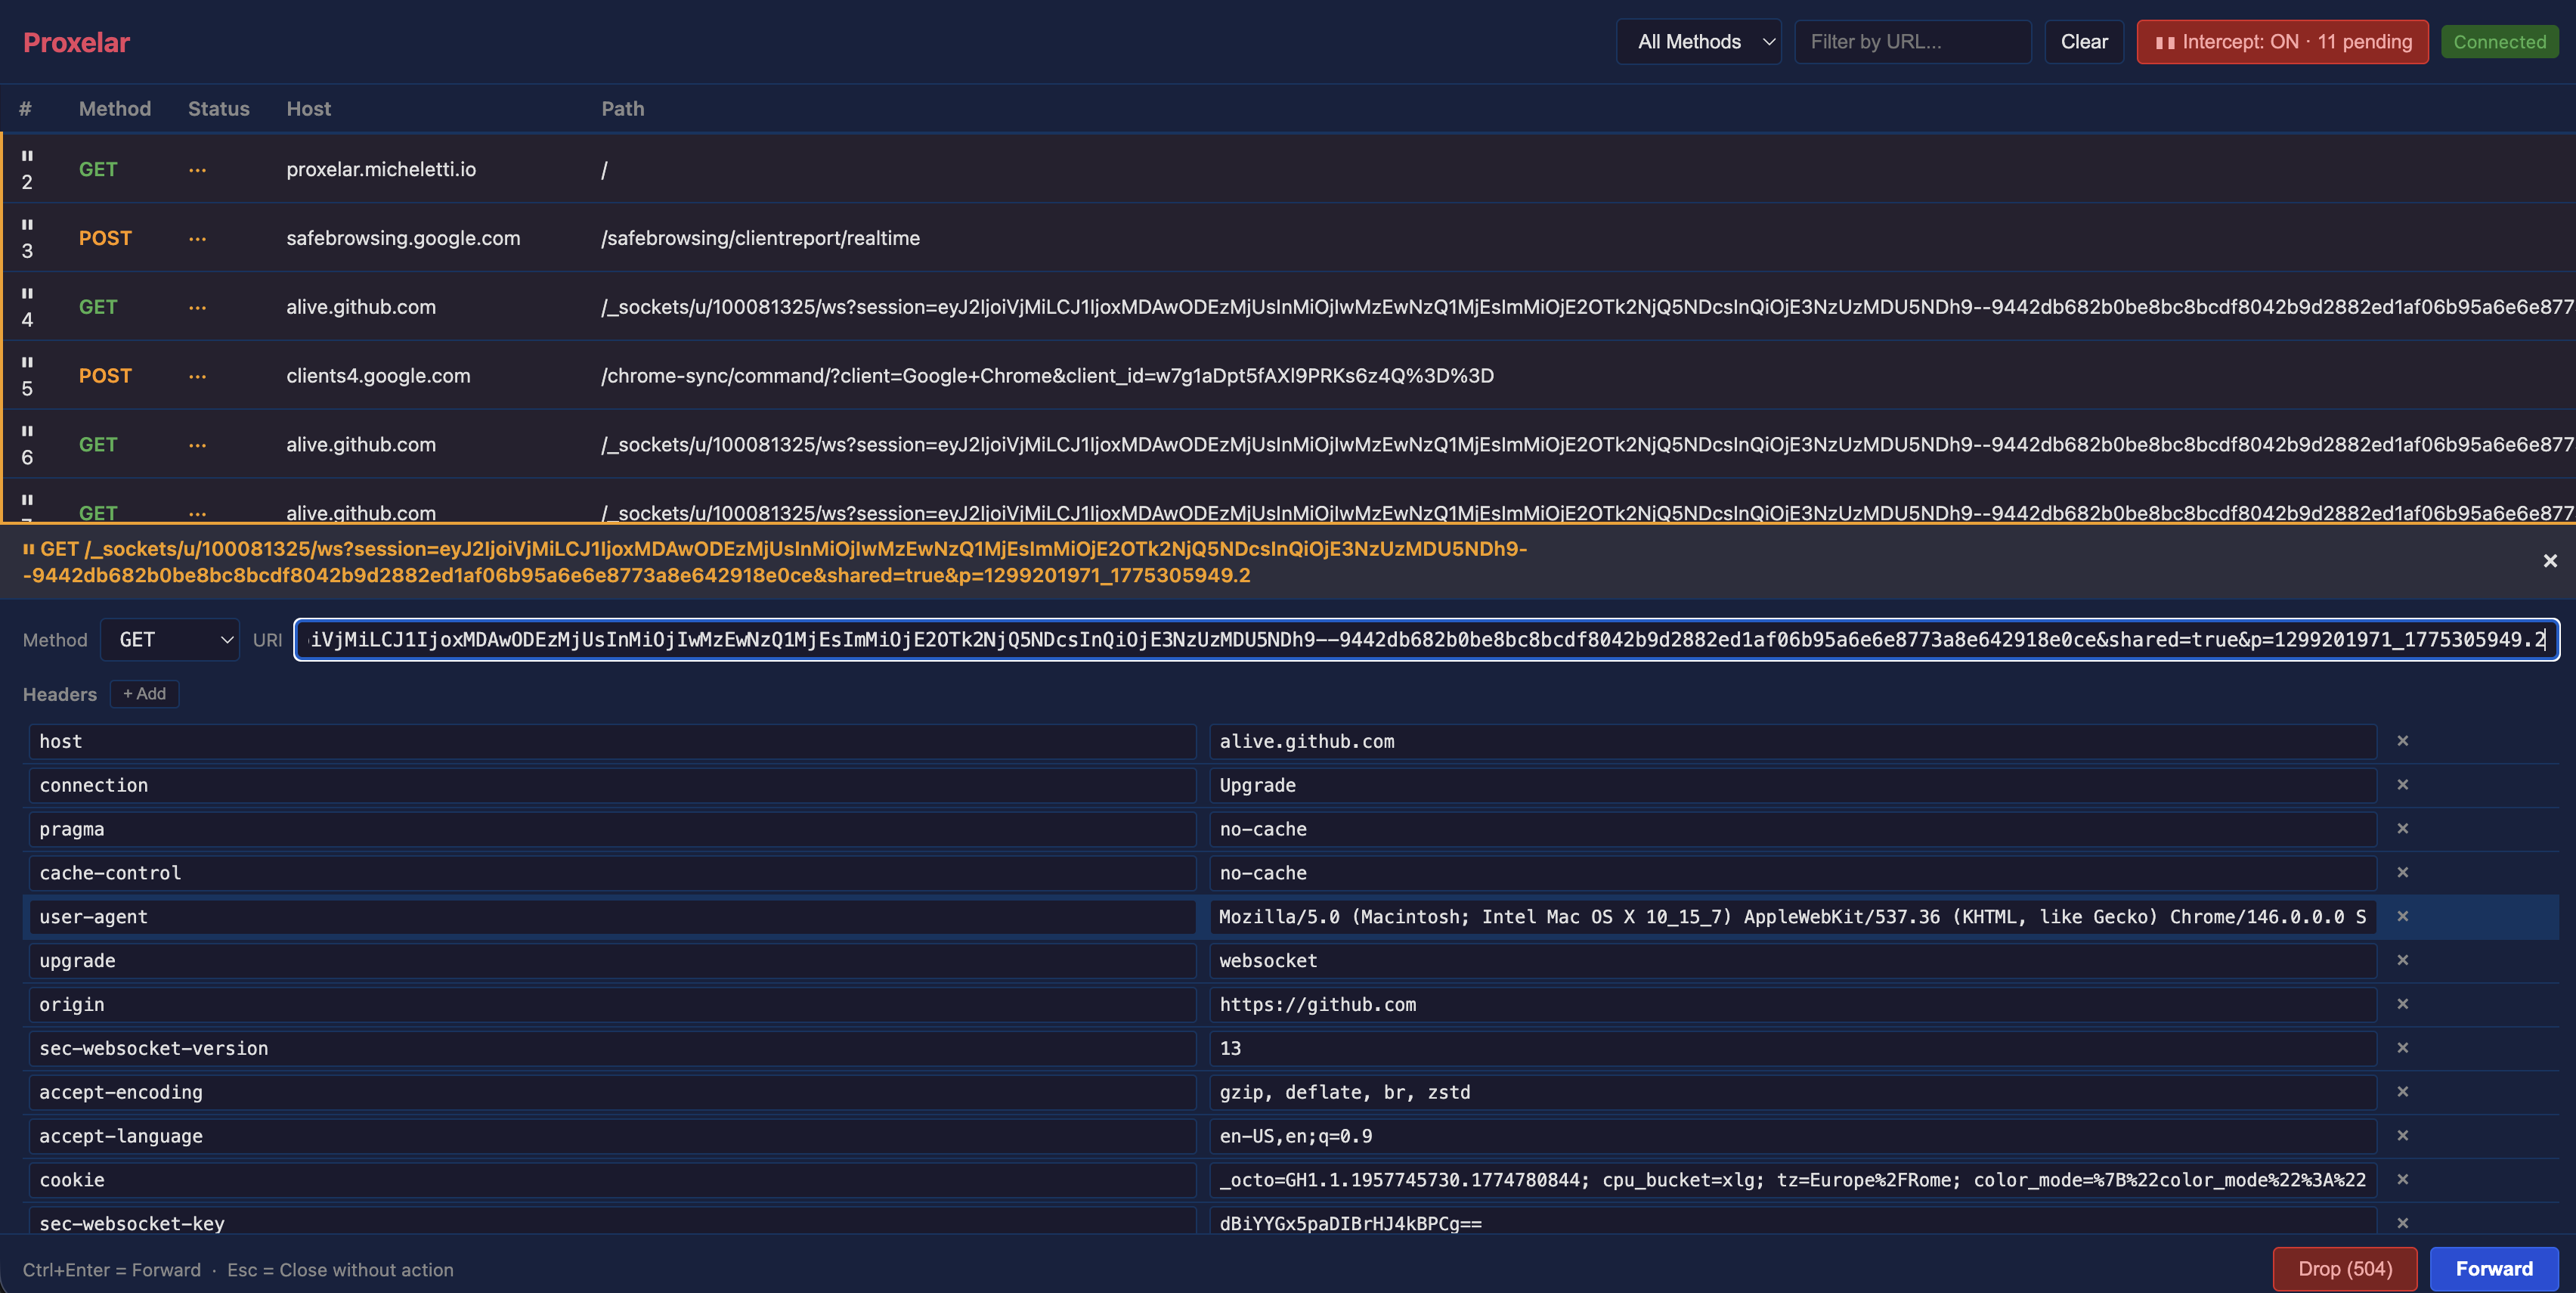Add a new header with the + Add button
This screenshot has height=1293, width=2576.
(x=144, y=693)
